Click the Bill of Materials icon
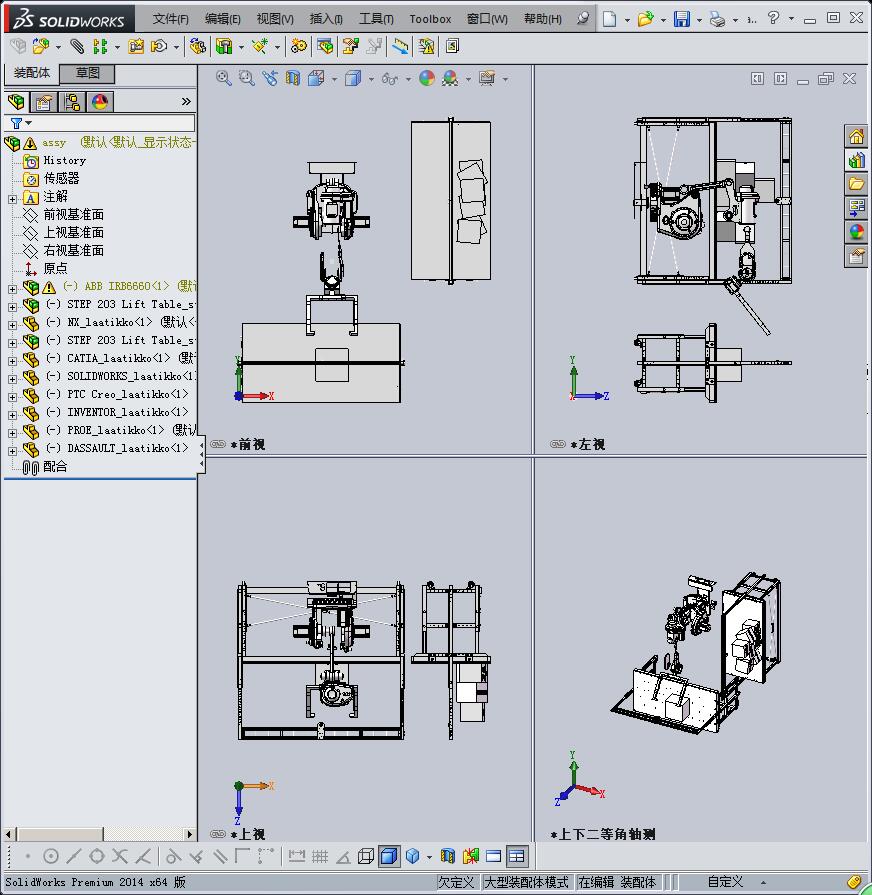872x895 pixels. click(325, 46)
